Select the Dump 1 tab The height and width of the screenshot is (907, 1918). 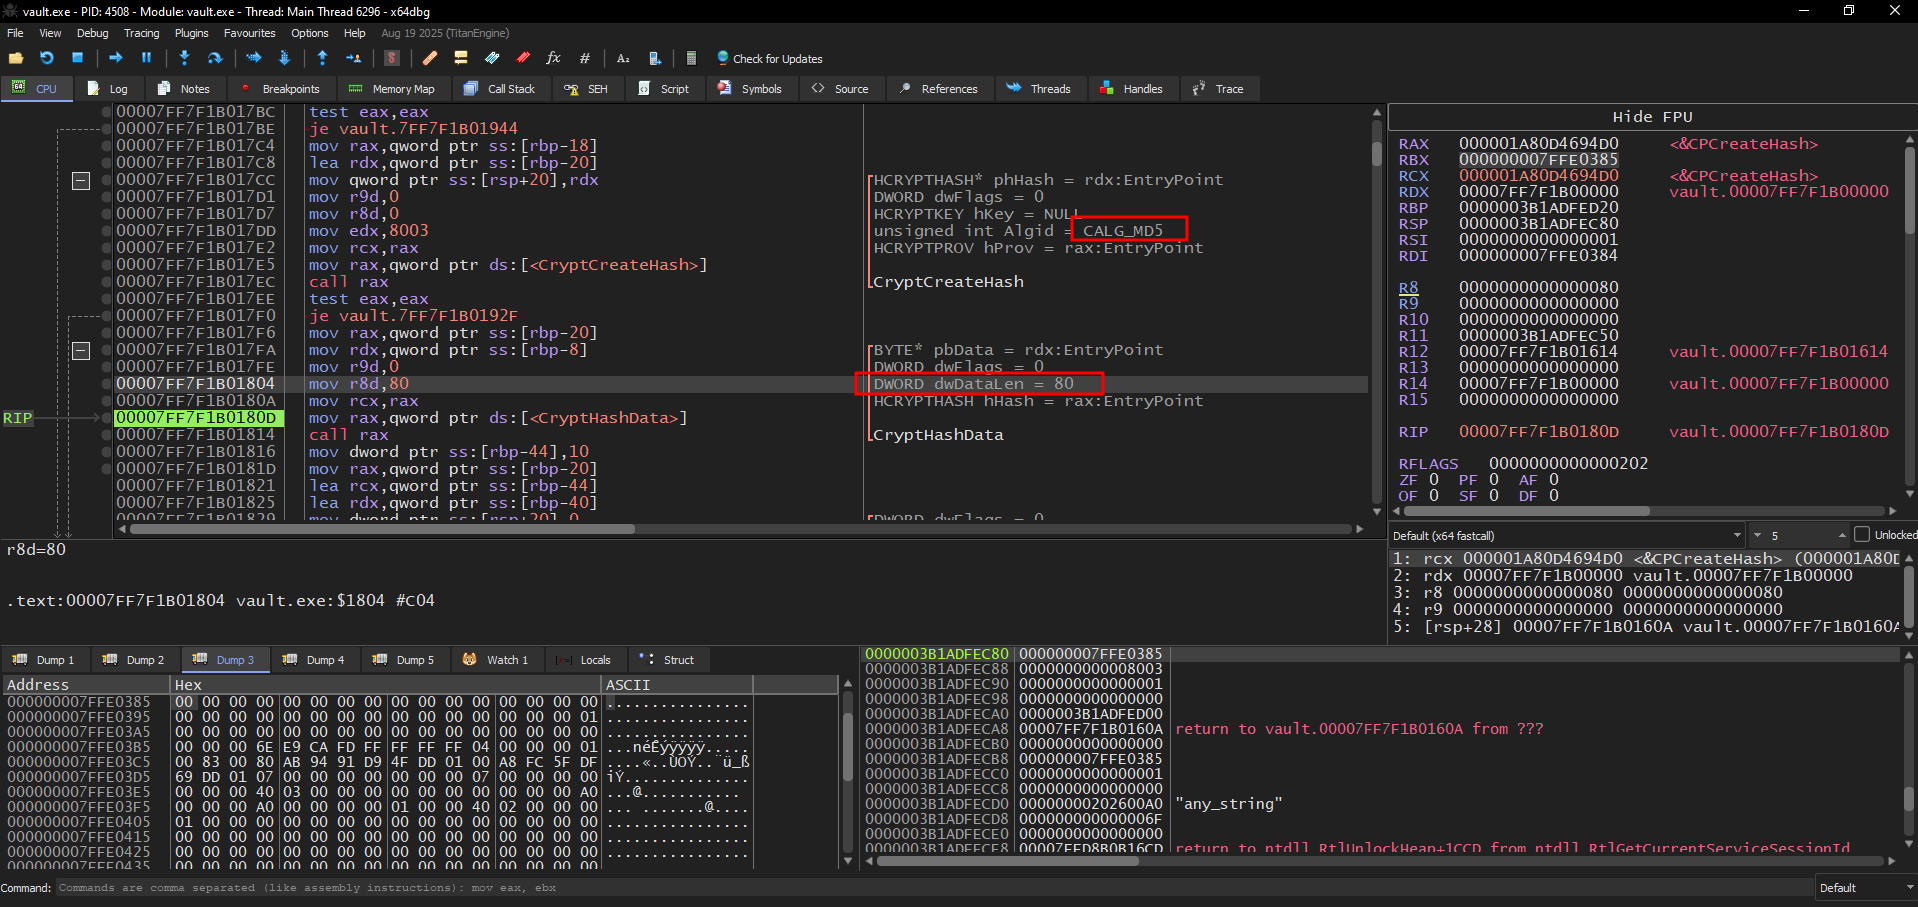click(44, 660)
